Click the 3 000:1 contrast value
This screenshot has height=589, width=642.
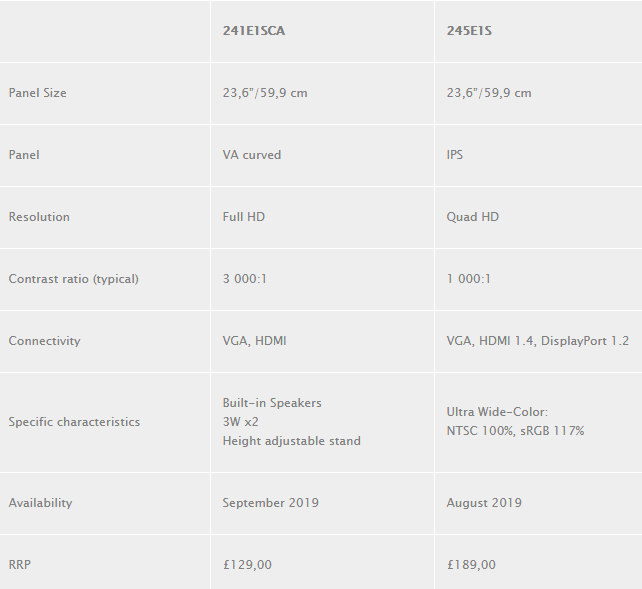point(245,279)
